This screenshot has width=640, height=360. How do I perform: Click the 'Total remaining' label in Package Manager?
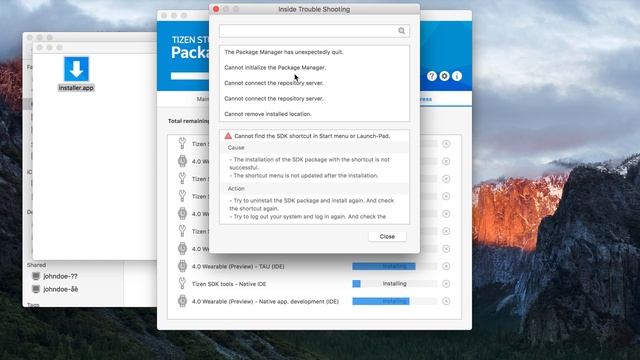pos(188,121)
